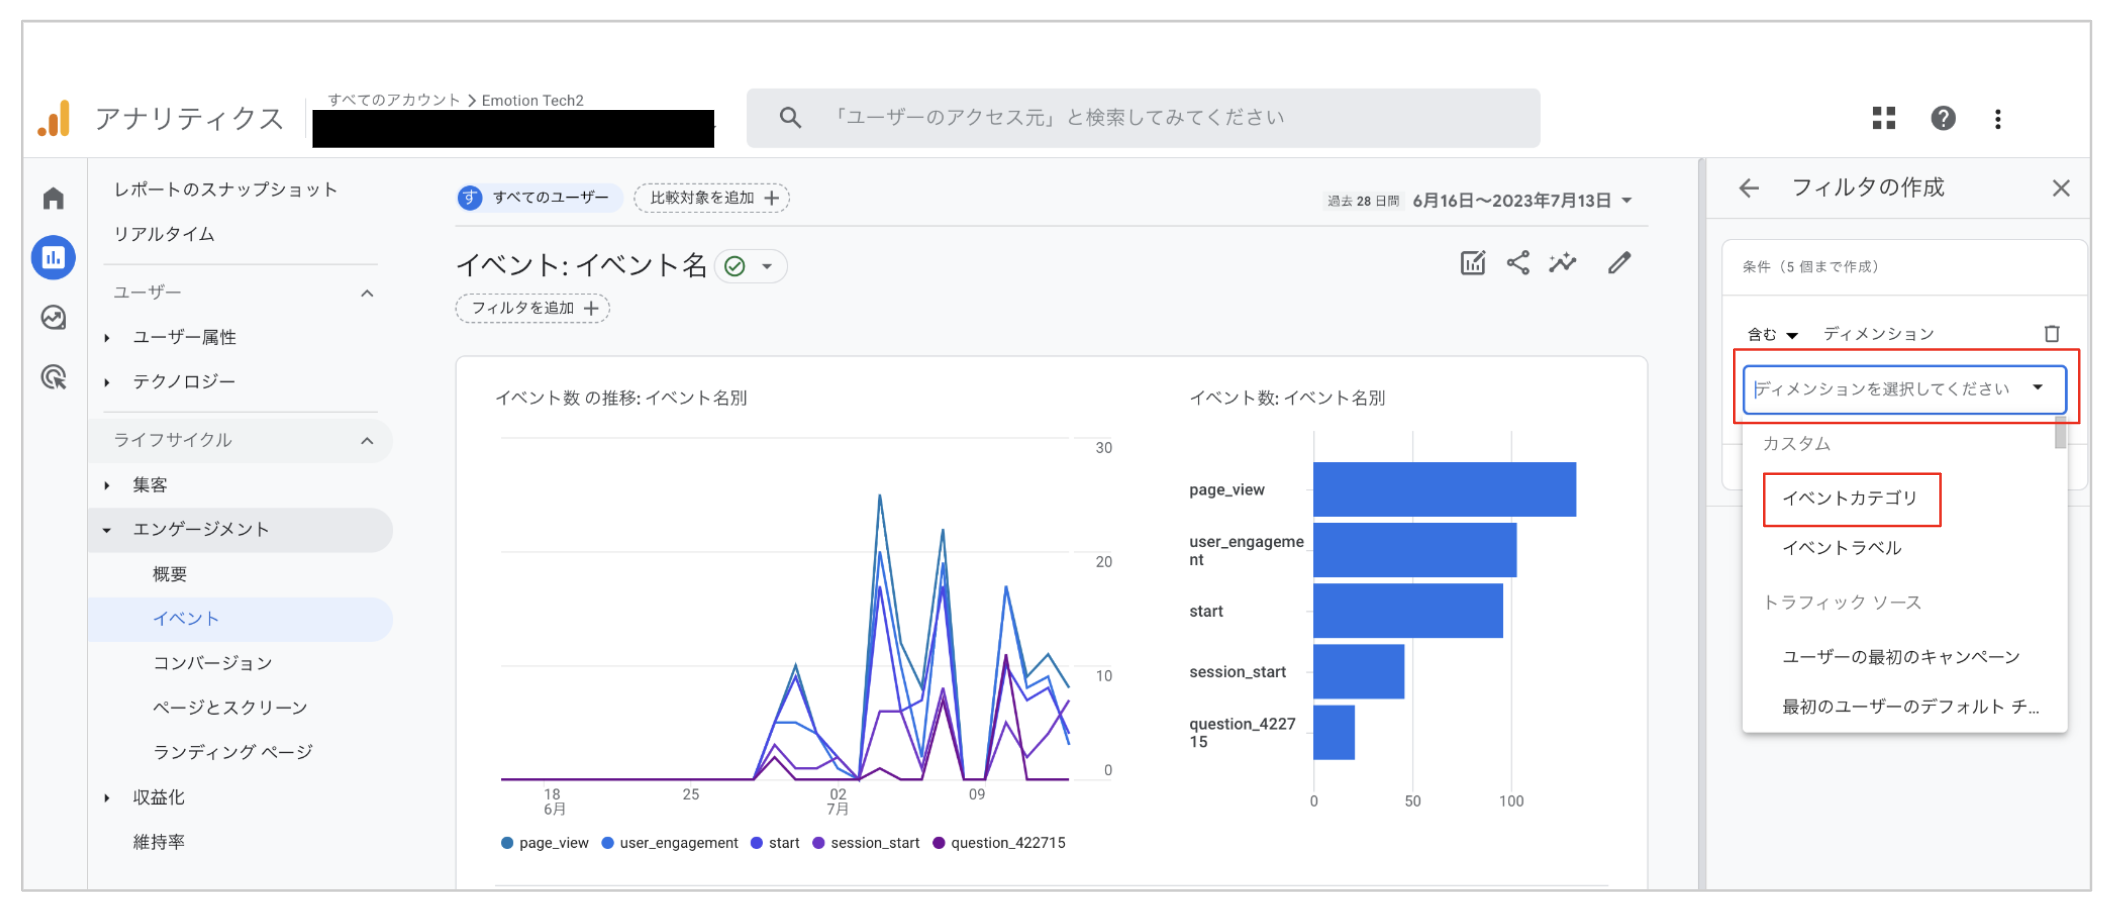Select イベントラベル dimension option
2116x920 pixels.
point(1842,548)
